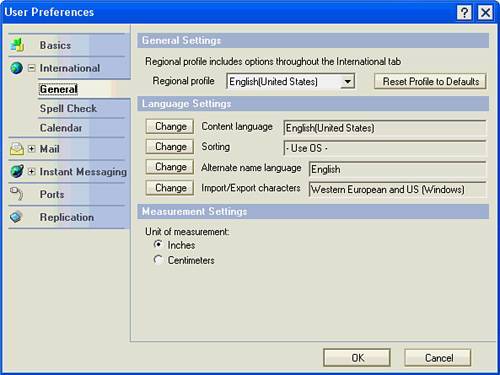Select the General subsection
The width and height of the screenshot is (500, 375).
point(59,89)
